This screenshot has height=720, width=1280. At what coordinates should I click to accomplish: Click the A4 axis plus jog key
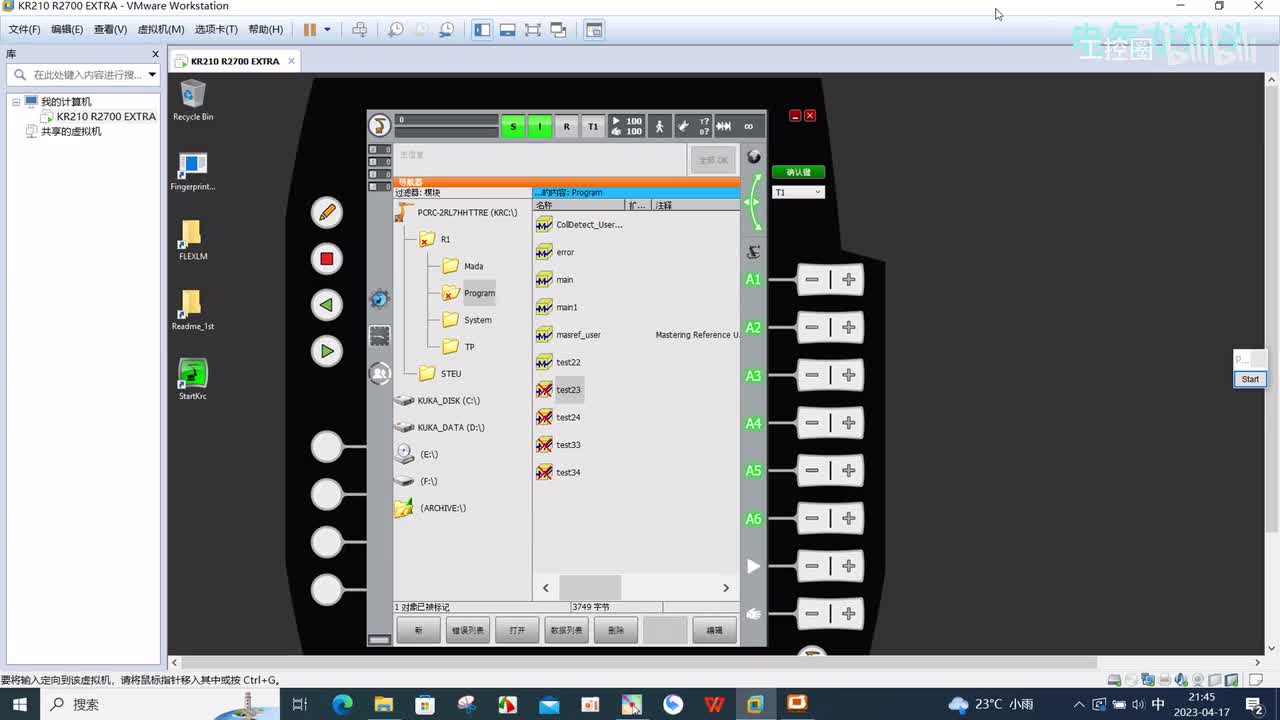848,423
